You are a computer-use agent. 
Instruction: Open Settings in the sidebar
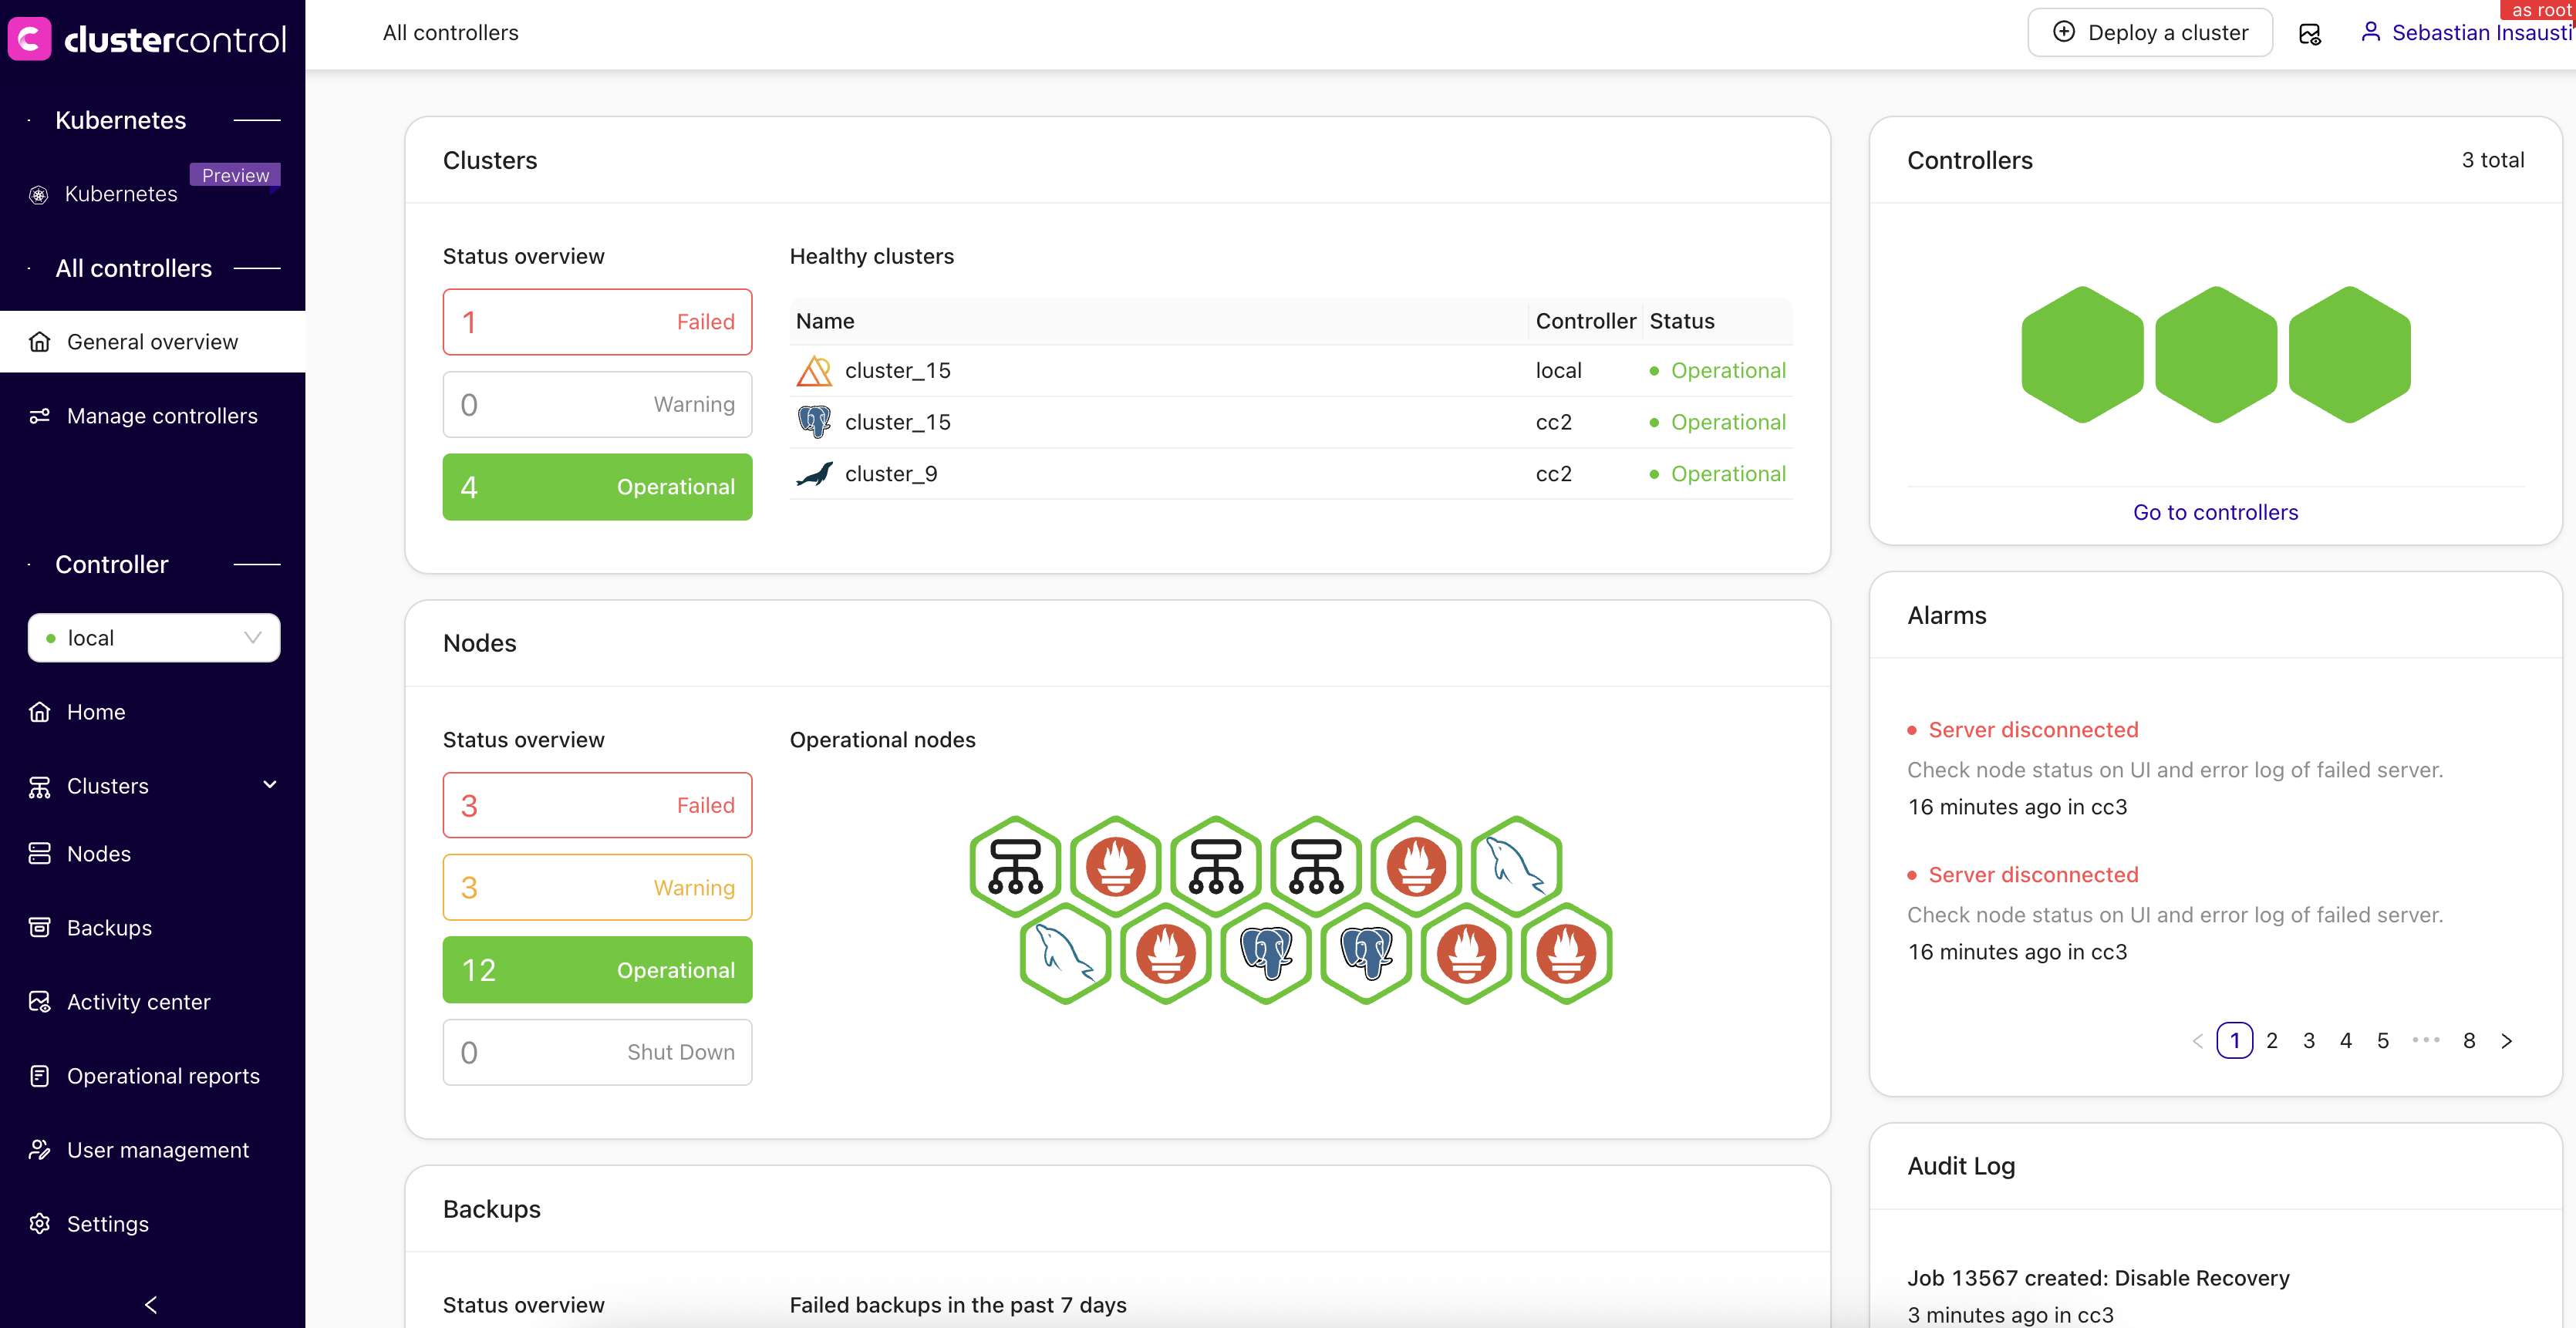(x=107, y=1224)
